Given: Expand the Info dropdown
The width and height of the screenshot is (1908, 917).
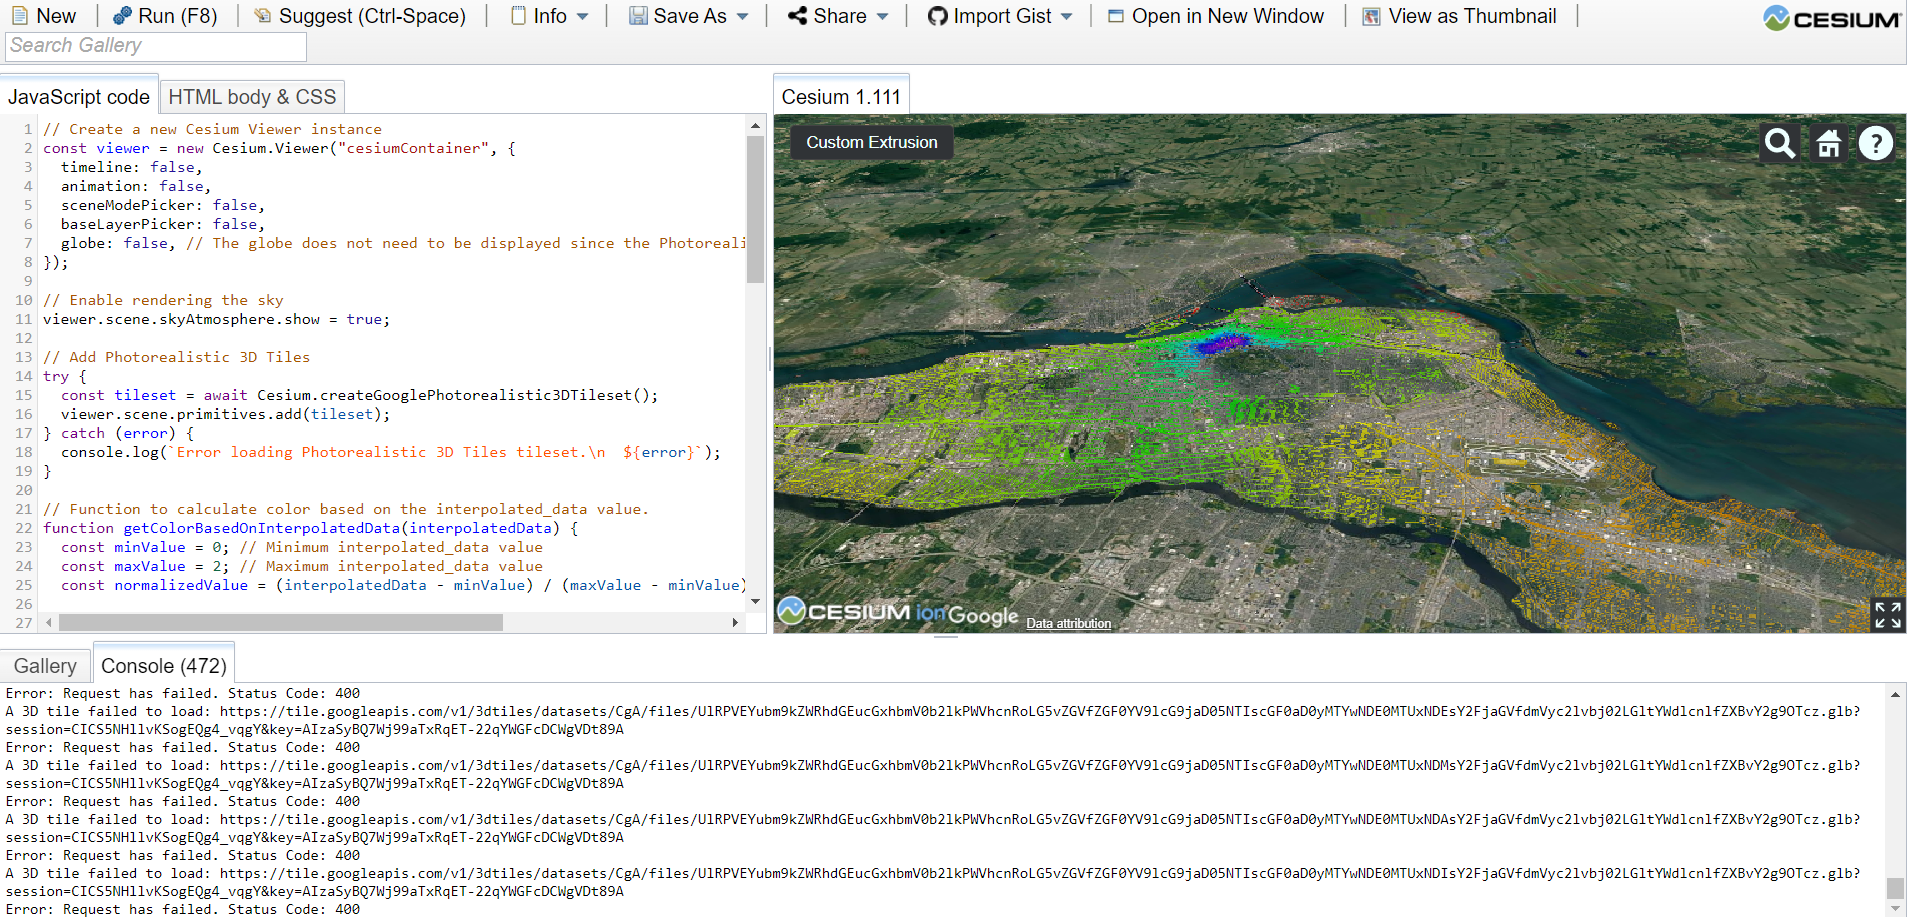Looking at the screenshot, I should pos(550,16).
